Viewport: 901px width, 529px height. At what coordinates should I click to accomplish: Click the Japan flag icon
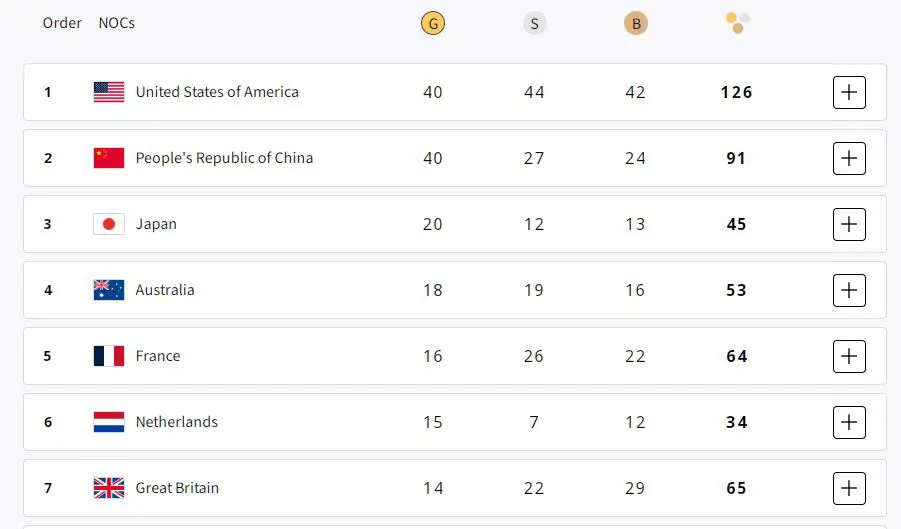(109, 224)
